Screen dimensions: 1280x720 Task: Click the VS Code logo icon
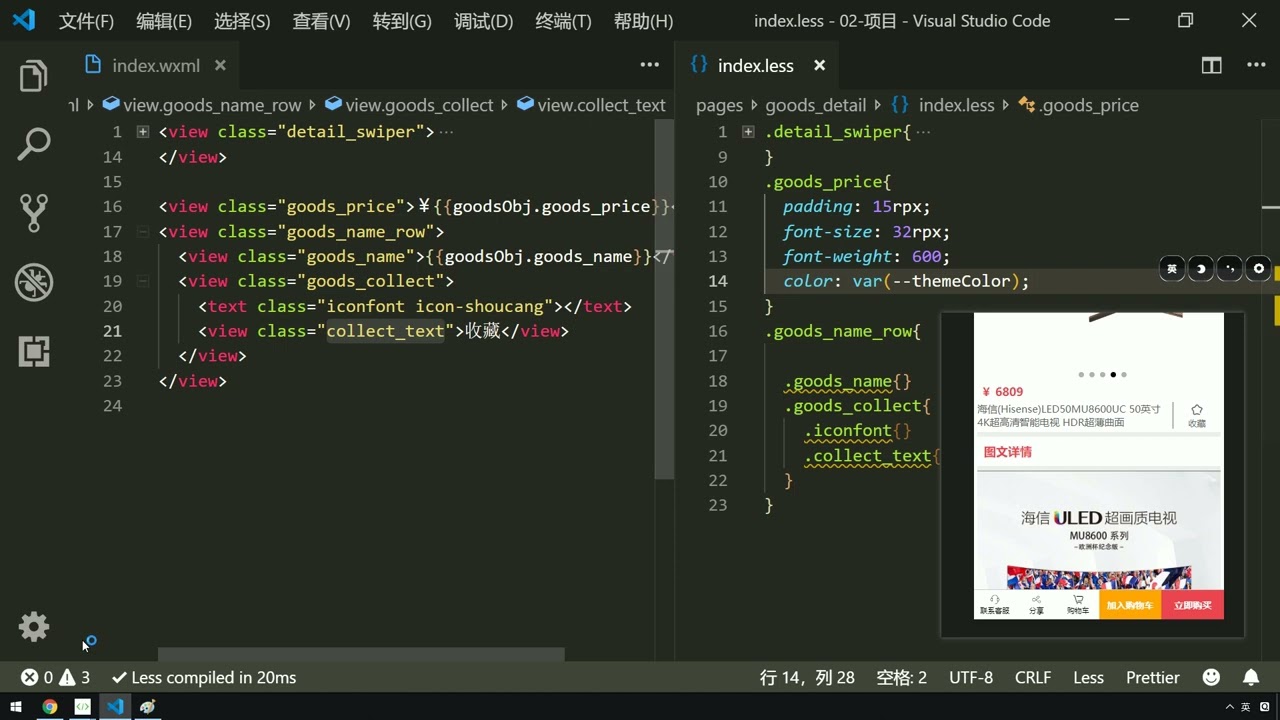[x=23, y=20]
